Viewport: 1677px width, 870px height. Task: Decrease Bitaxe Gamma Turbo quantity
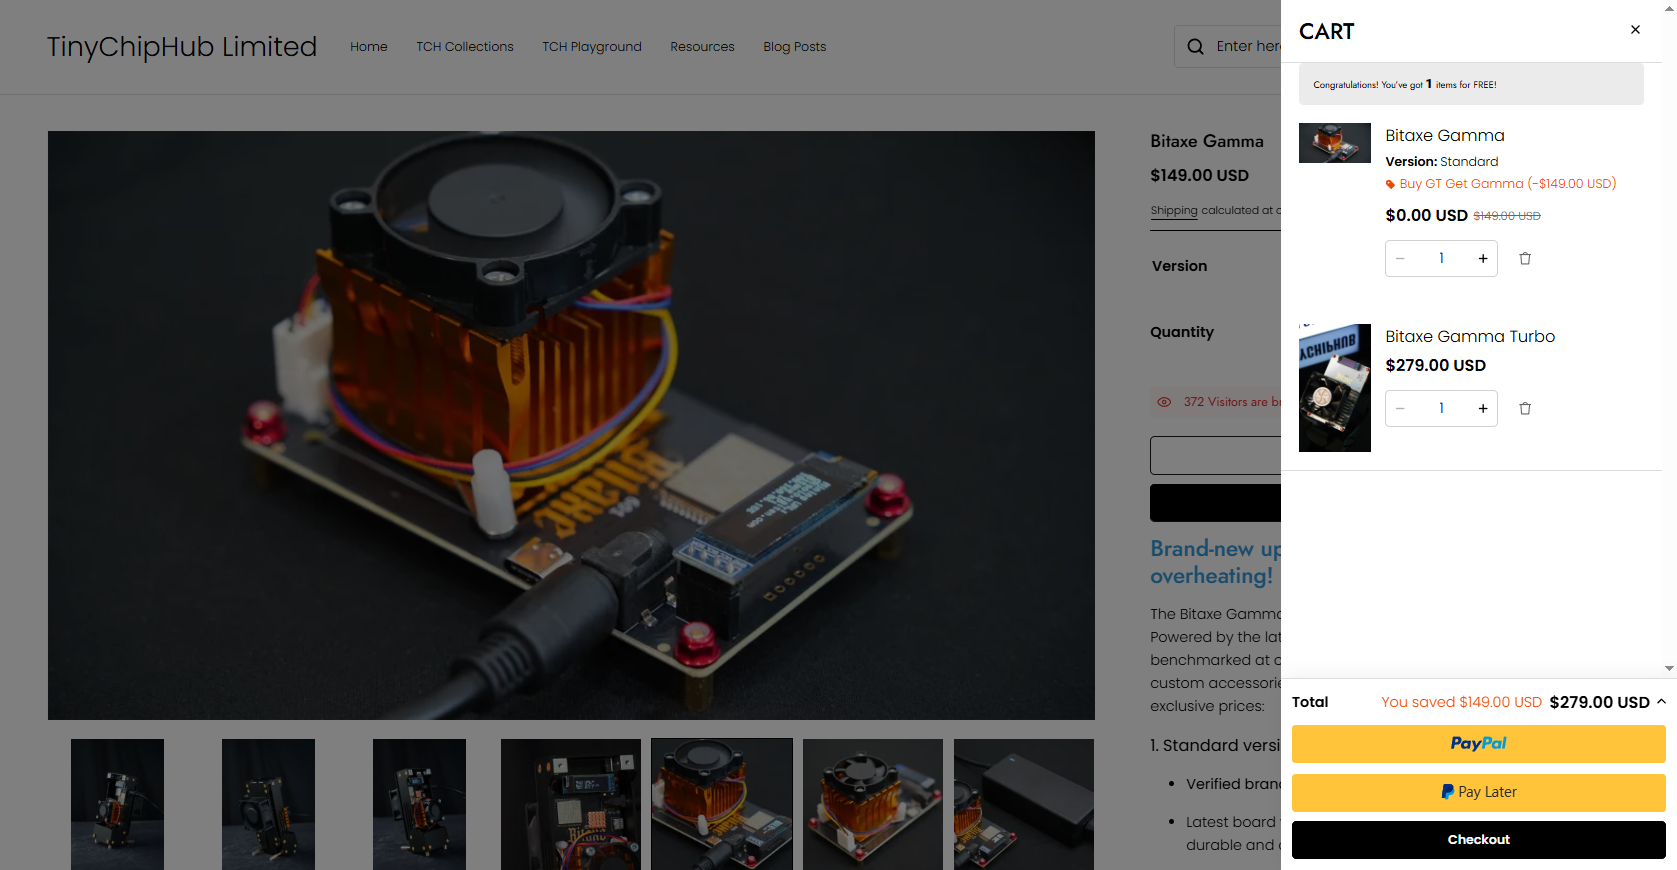click(x=1400, y=409)
